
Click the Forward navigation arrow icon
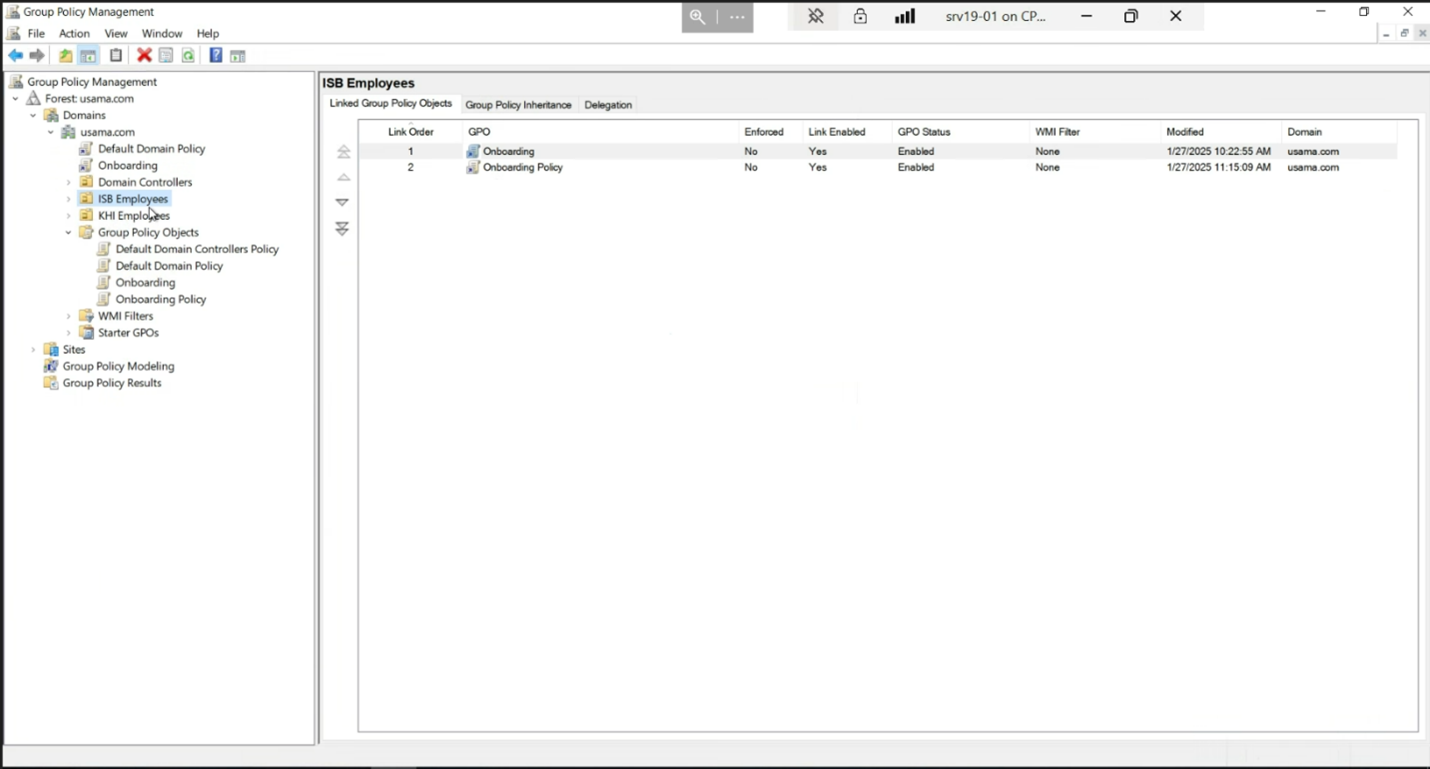[37, 55]
